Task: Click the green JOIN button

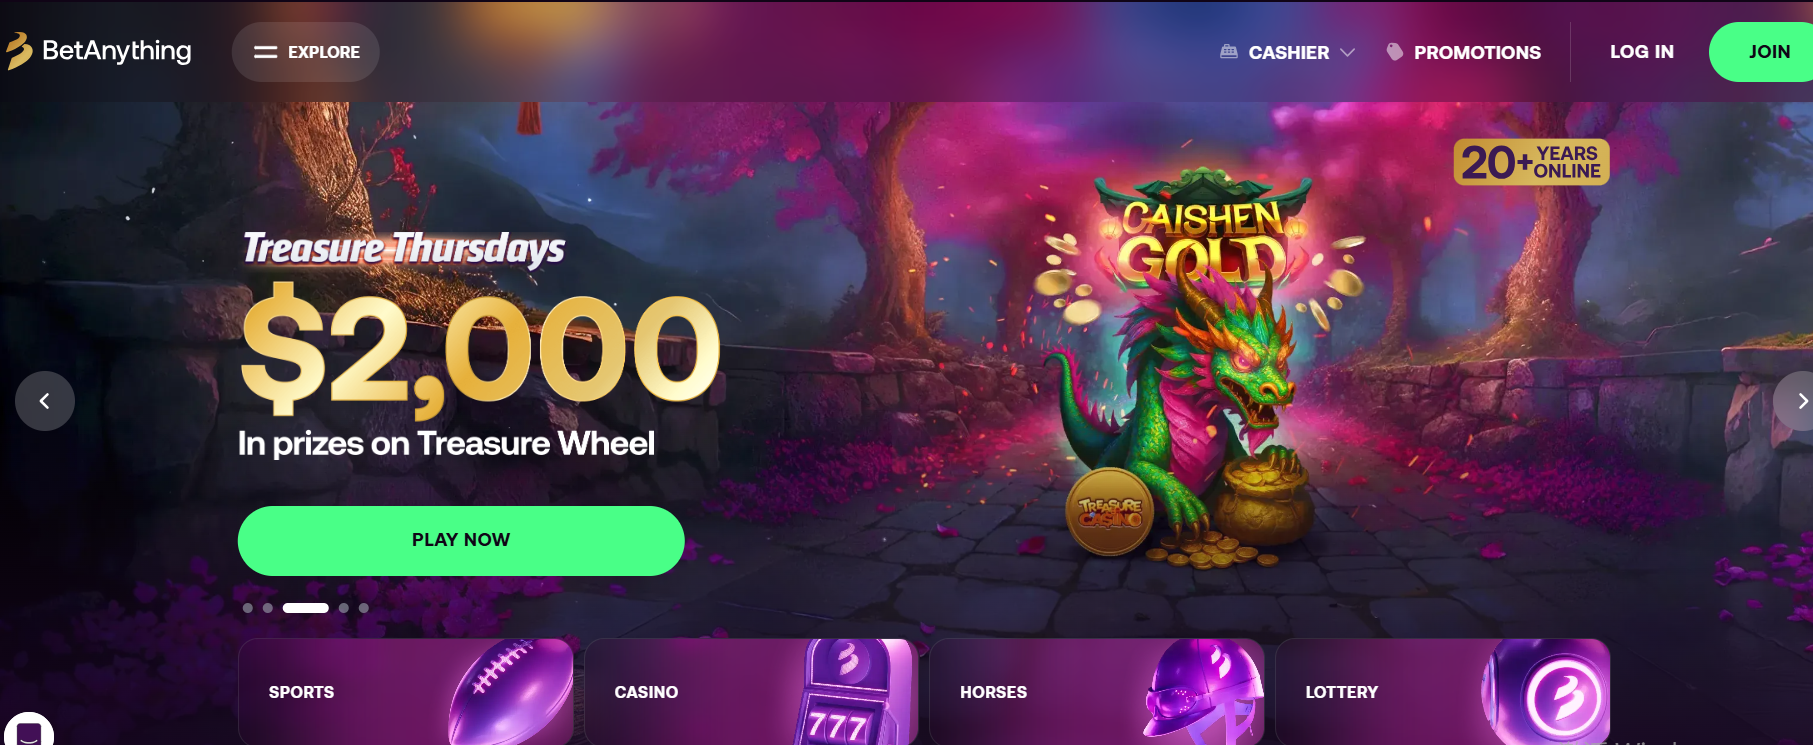Action: [x=1763, y=52]
